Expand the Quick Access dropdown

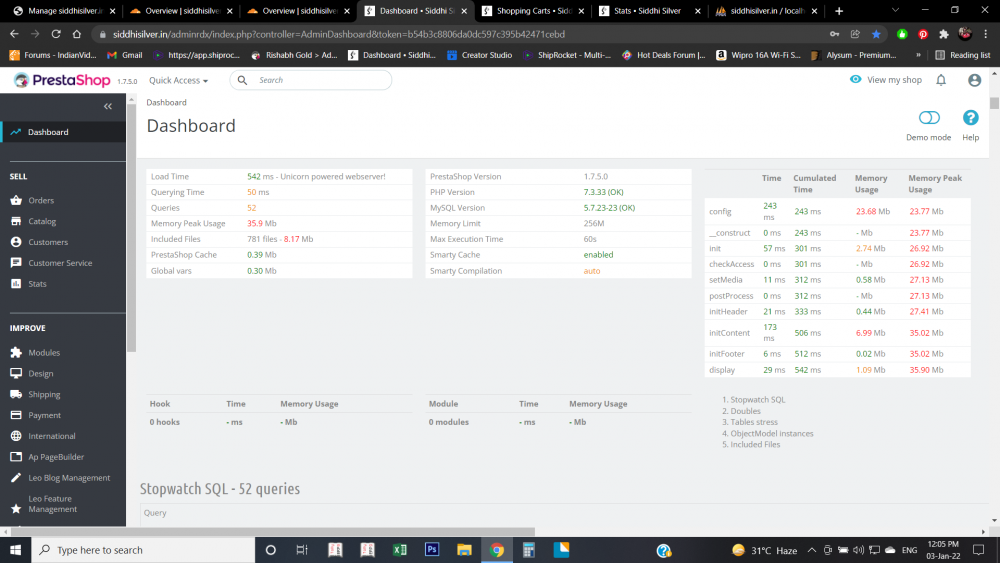(x=179, y=80)
